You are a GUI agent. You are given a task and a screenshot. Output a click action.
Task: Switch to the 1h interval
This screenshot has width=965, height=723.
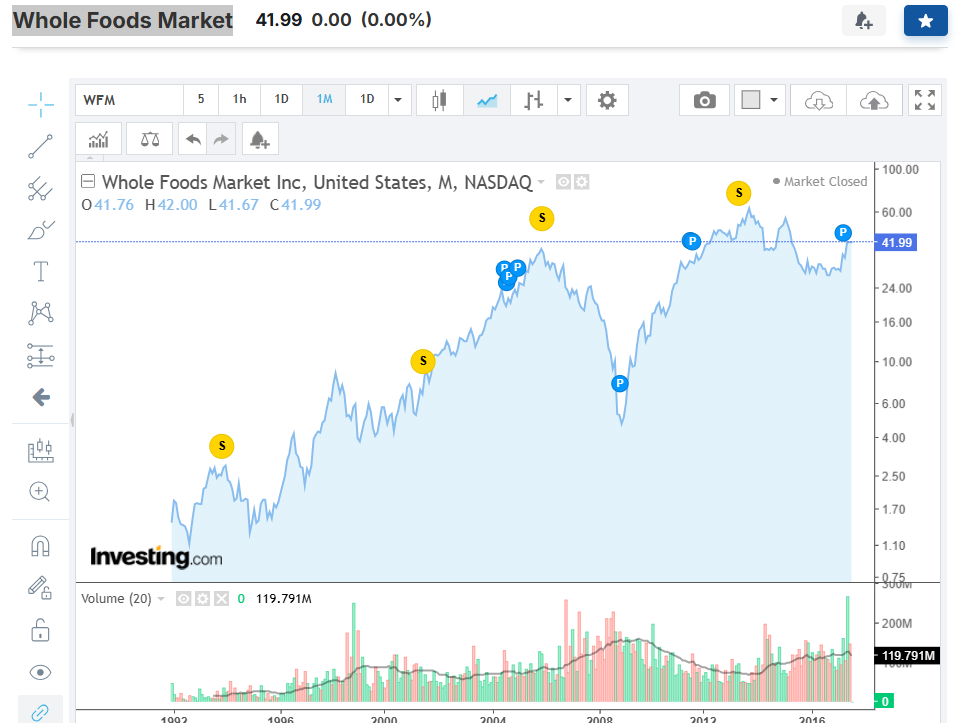[x=239, y=99]
